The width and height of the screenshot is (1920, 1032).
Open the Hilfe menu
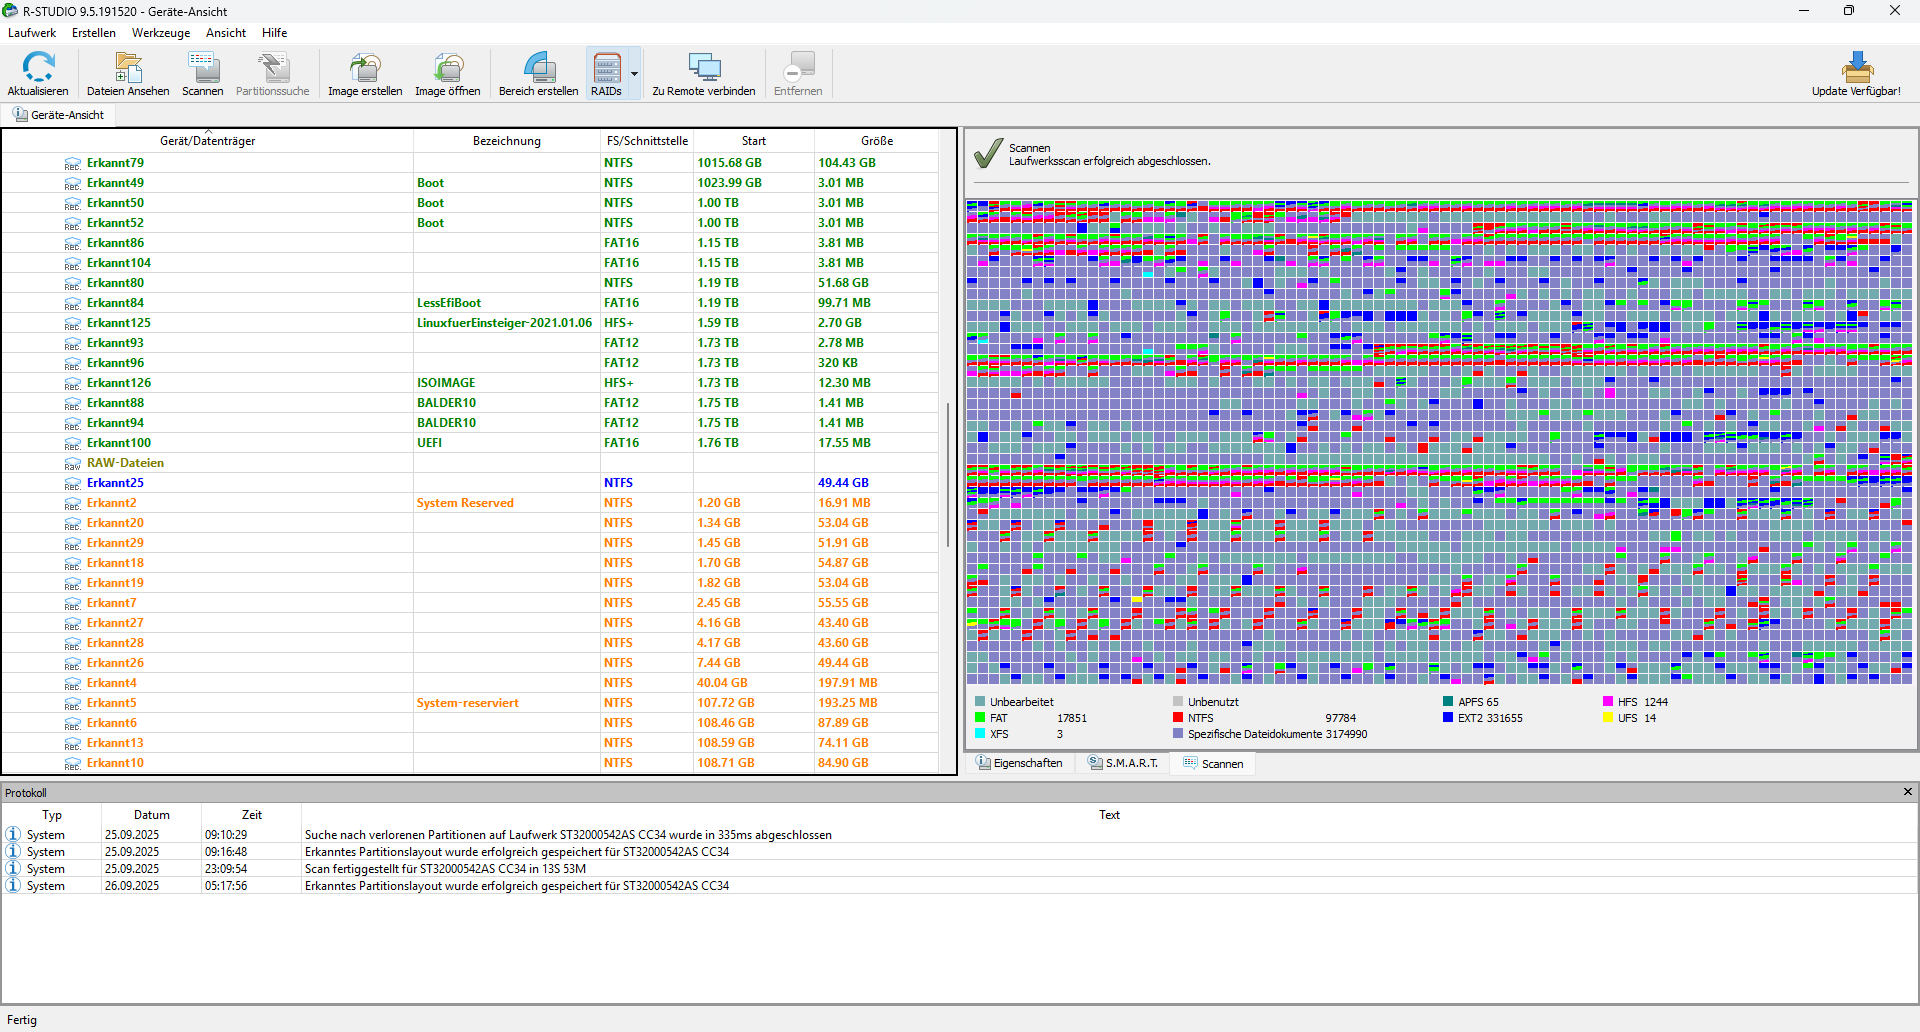pyautogui.click(x=275, y=33)
